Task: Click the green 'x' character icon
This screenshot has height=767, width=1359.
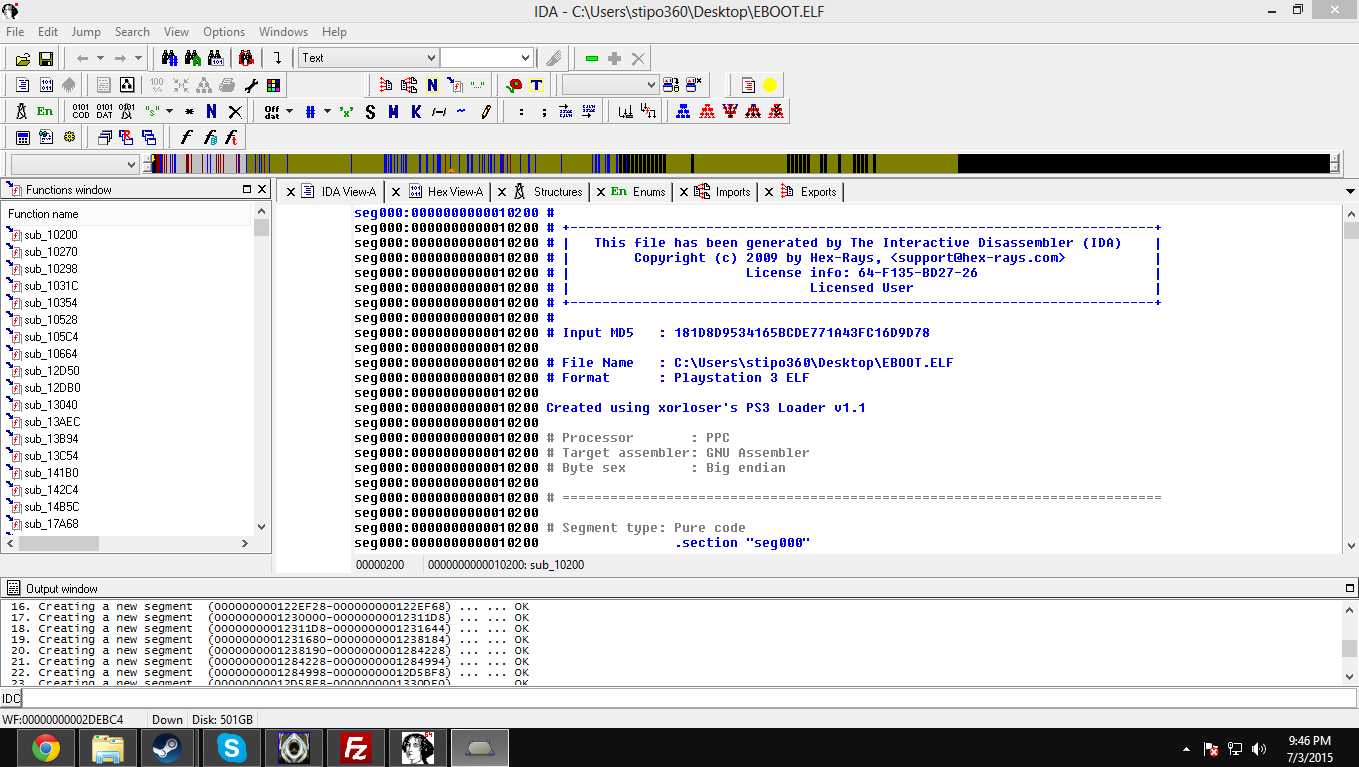Action: coord(347,111)
